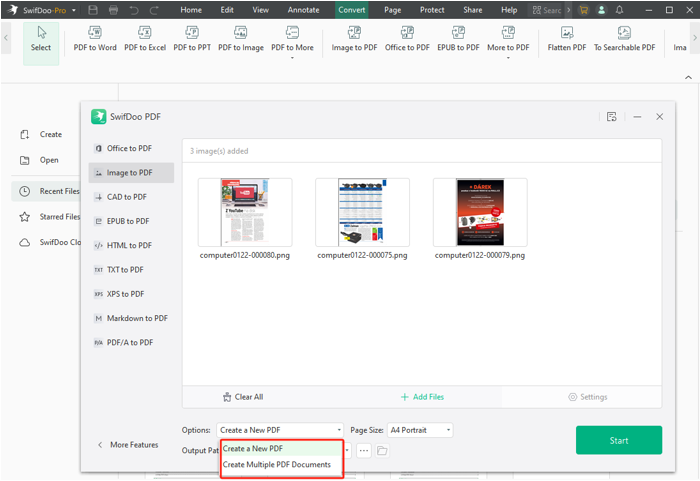The image size is (700, 481).
Task: Select EPUB to PDF in the ribbon
Action: (458, 39)
